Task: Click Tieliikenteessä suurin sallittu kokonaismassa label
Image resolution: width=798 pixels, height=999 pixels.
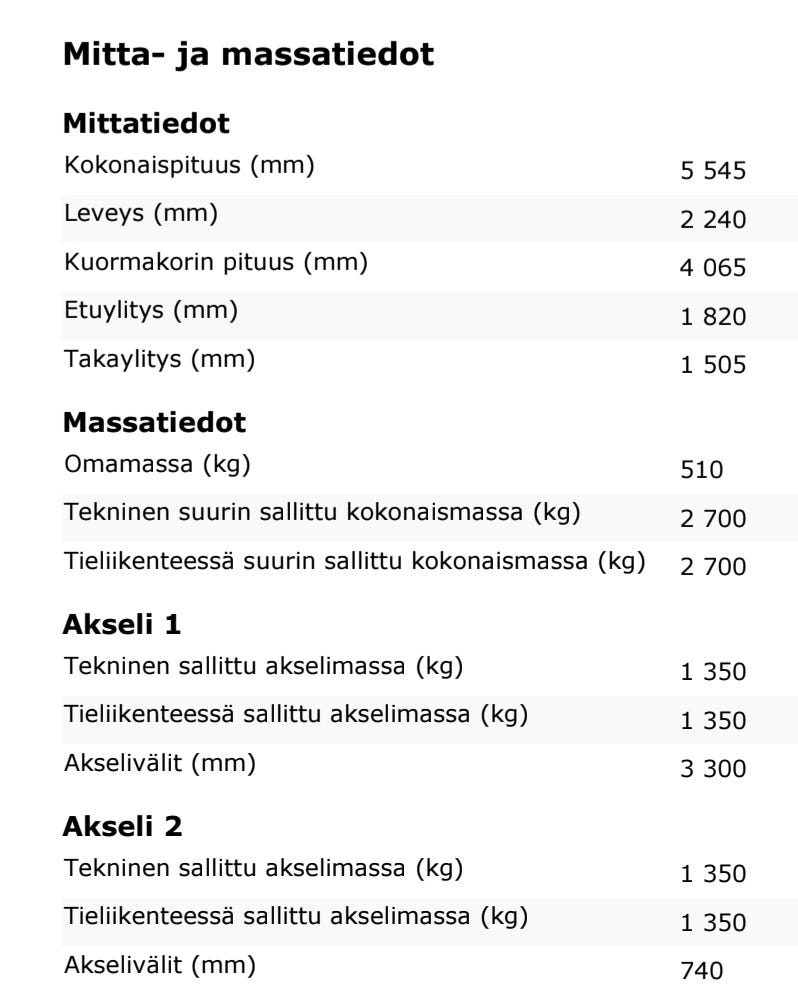Action: [x=355, y=561]
